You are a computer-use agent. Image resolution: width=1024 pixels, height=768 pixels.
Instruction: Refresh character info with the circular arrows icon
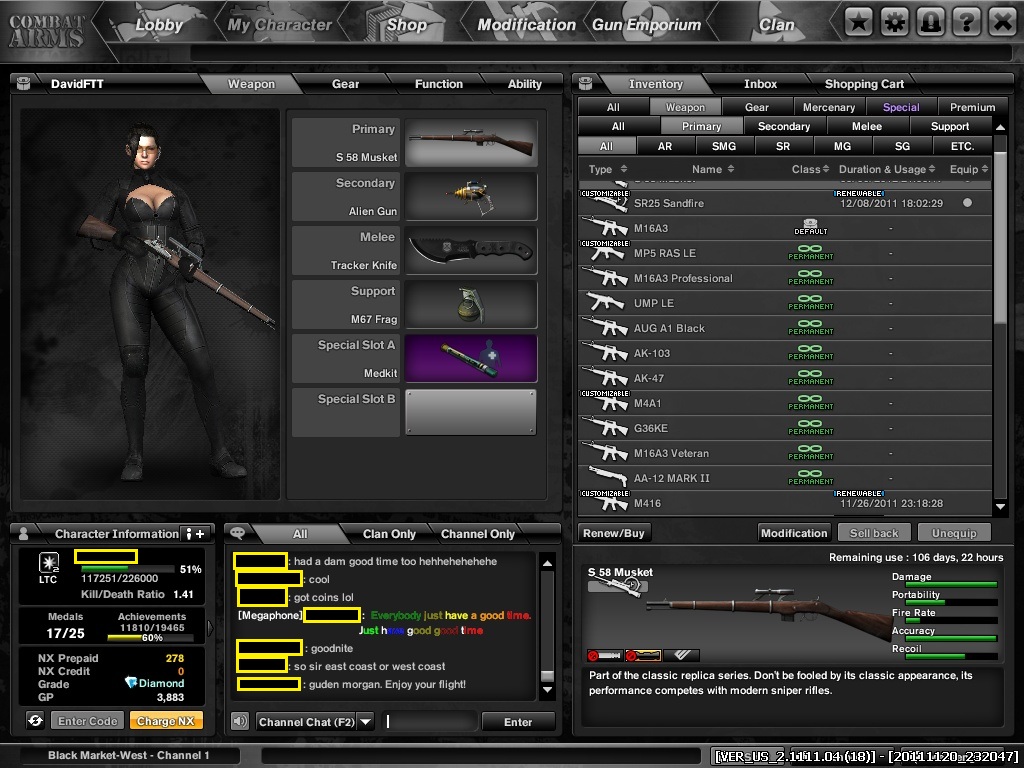[35, 720]
